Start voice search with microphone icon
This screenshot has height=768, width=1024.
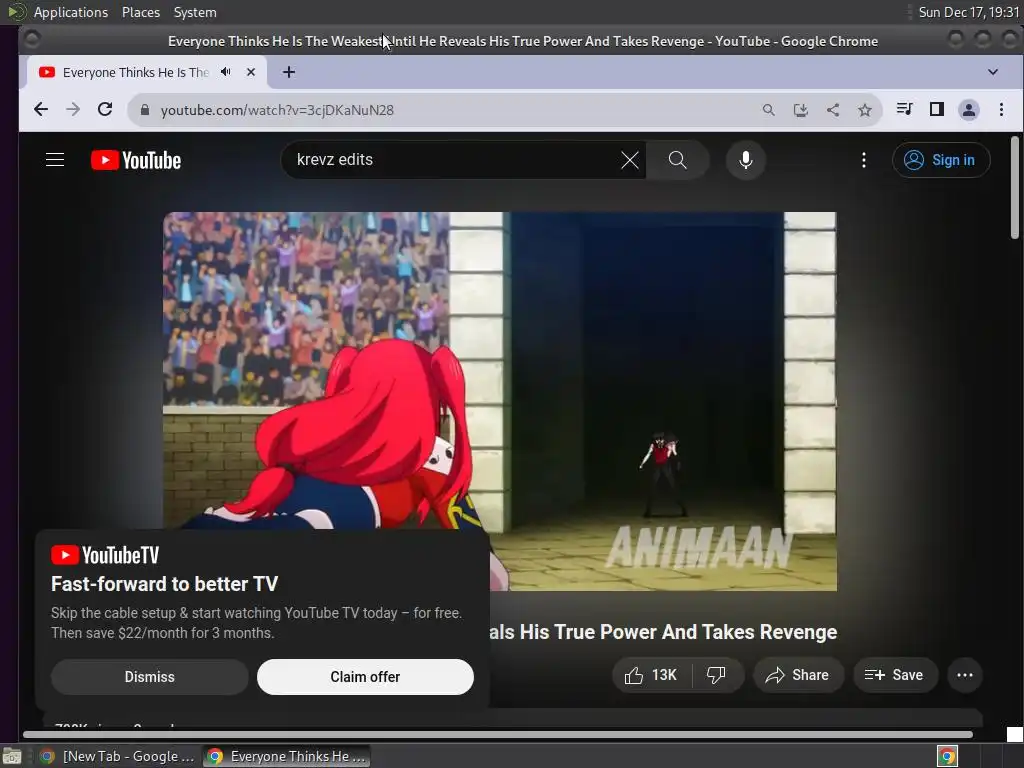tap(745, 160)
